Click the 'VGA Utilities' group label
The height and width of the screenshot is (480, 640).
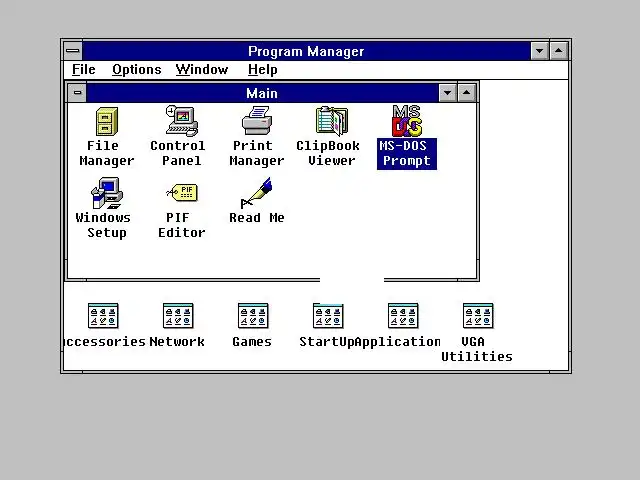pos(477,349)
